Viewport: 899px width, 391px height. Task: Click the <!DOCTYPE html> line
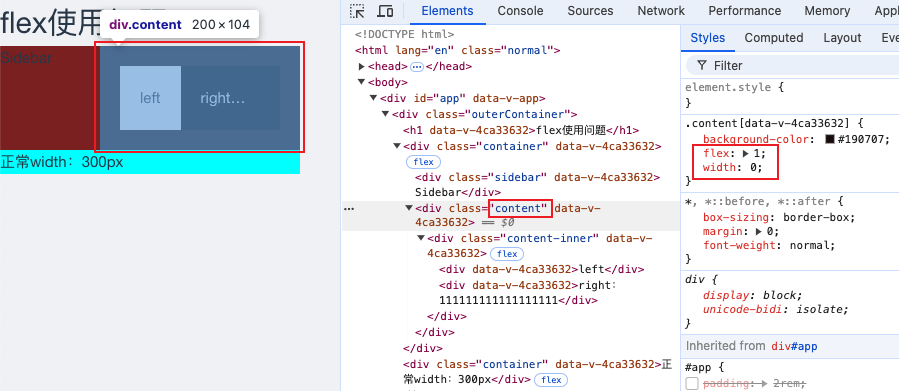tap(404, 34)
